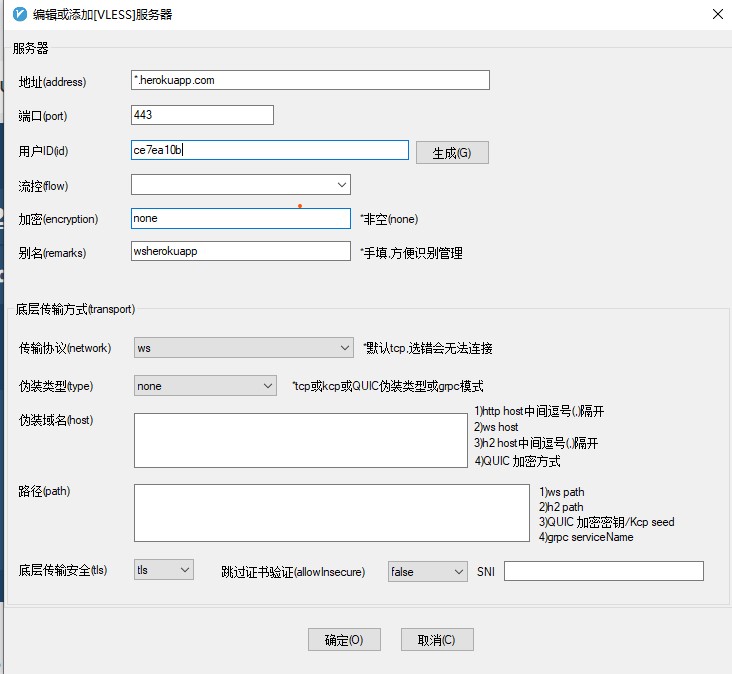
Task: Click the encryption field showing none
Action: click(x=240, y=218)
